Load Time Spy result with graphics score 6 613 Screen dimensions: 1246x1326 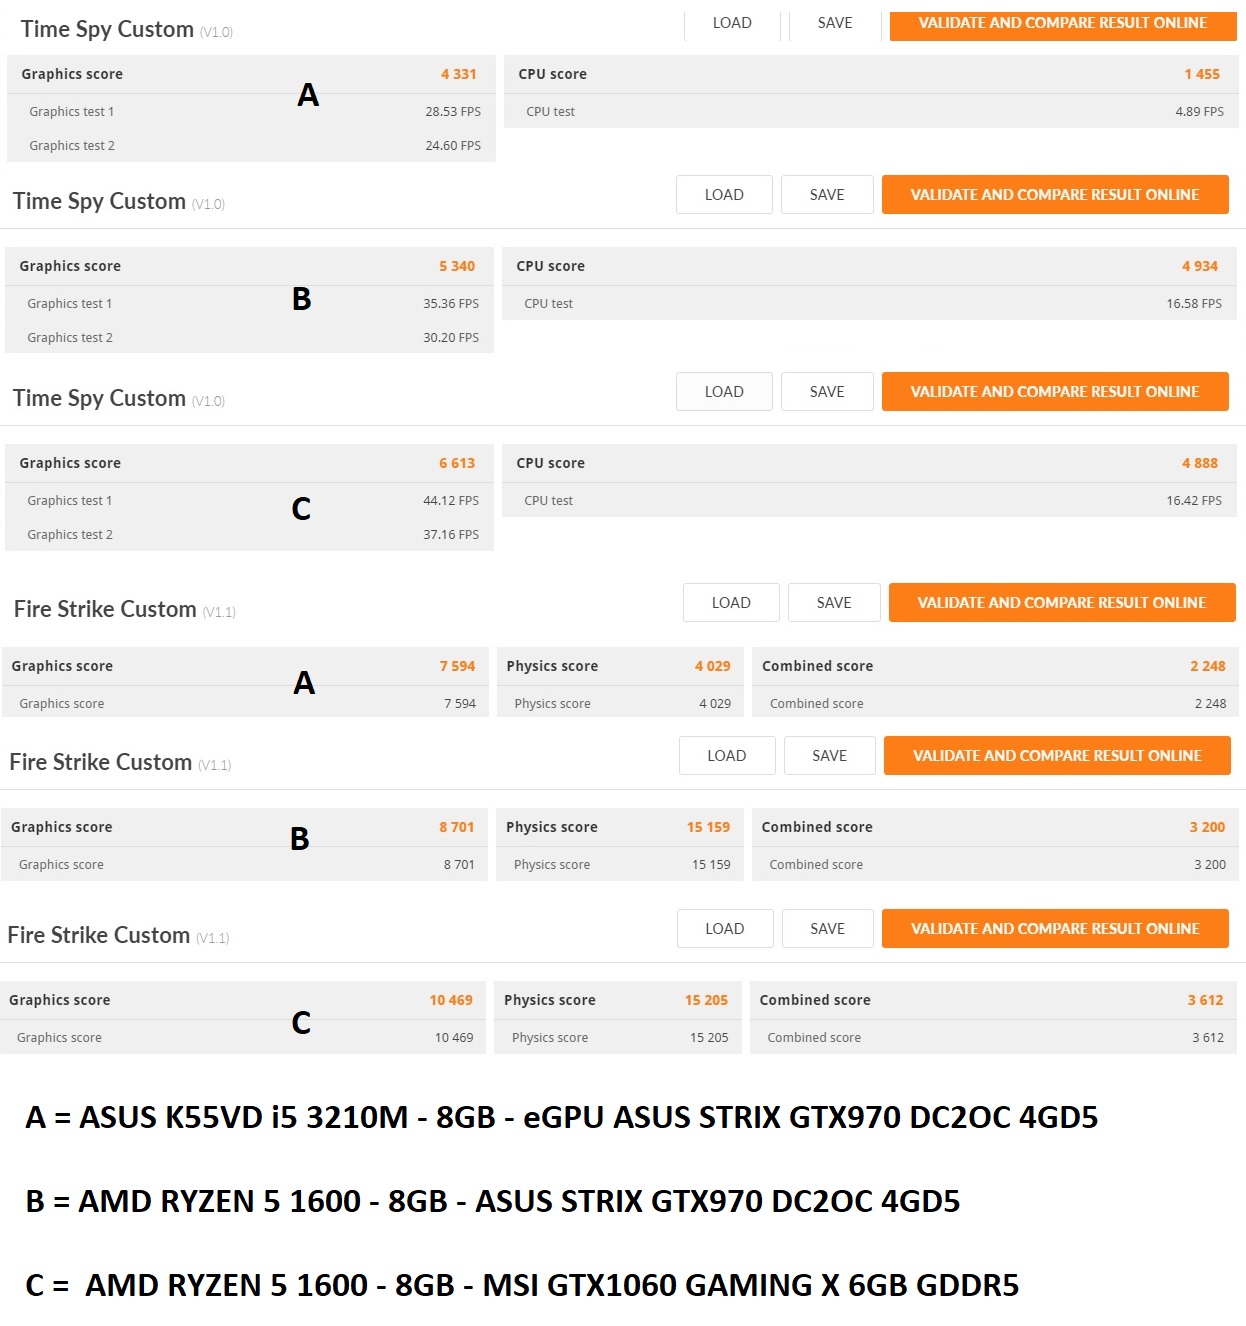(x=724, y=392)
